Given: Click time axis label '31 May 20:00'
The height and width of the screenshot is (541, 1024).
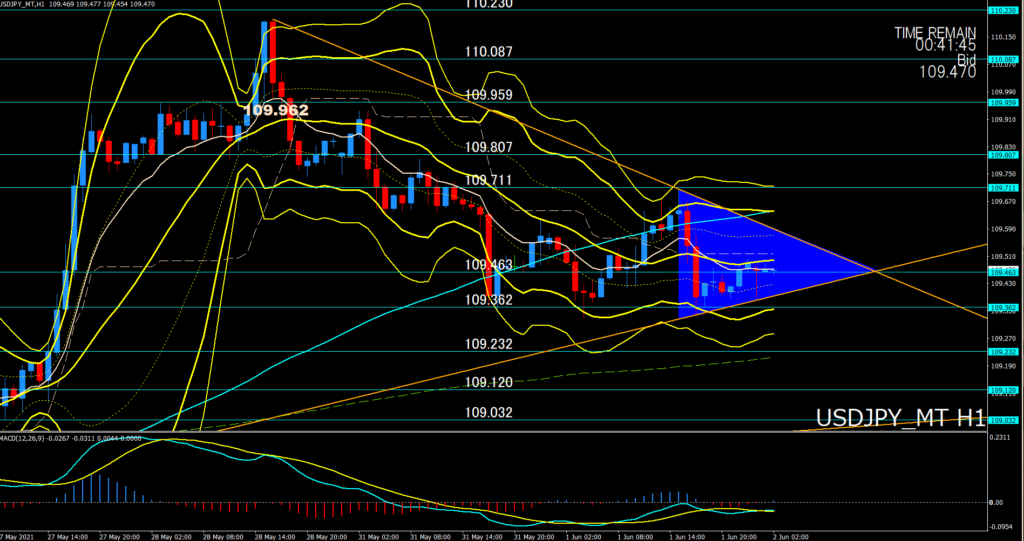Looking at the screenshot, I should (x=532, y=536).
